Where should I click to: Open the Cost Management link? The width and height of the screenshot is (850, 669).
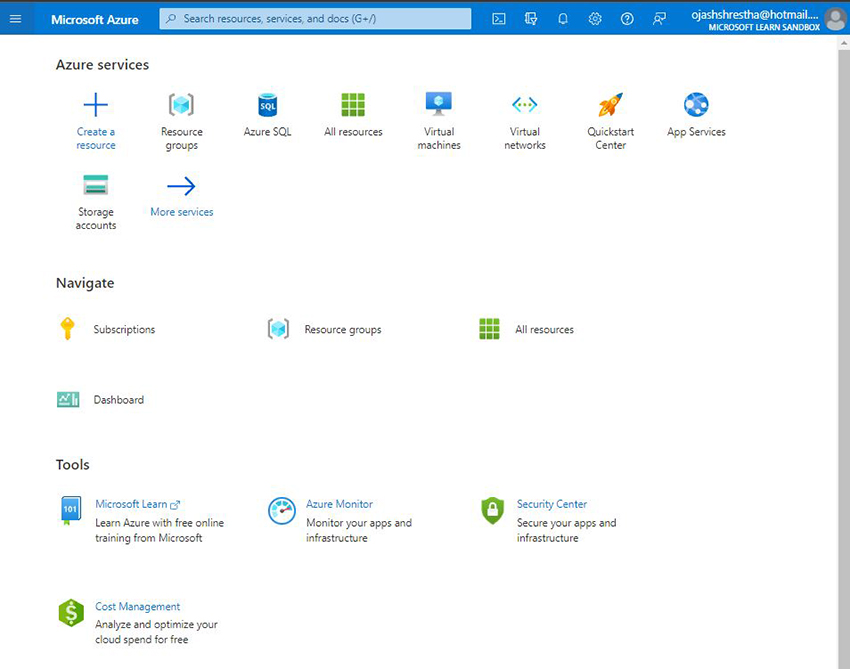137,607
